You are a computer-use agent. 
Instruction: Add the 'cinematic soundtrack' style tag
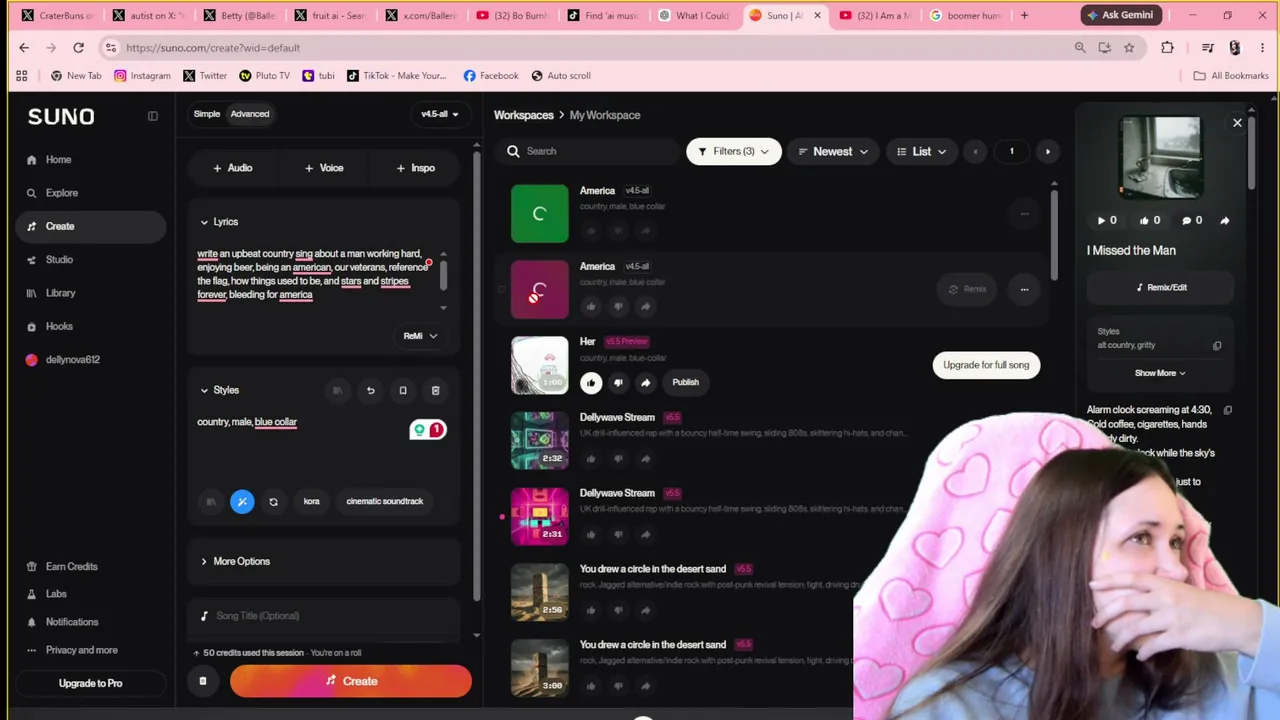385,502
